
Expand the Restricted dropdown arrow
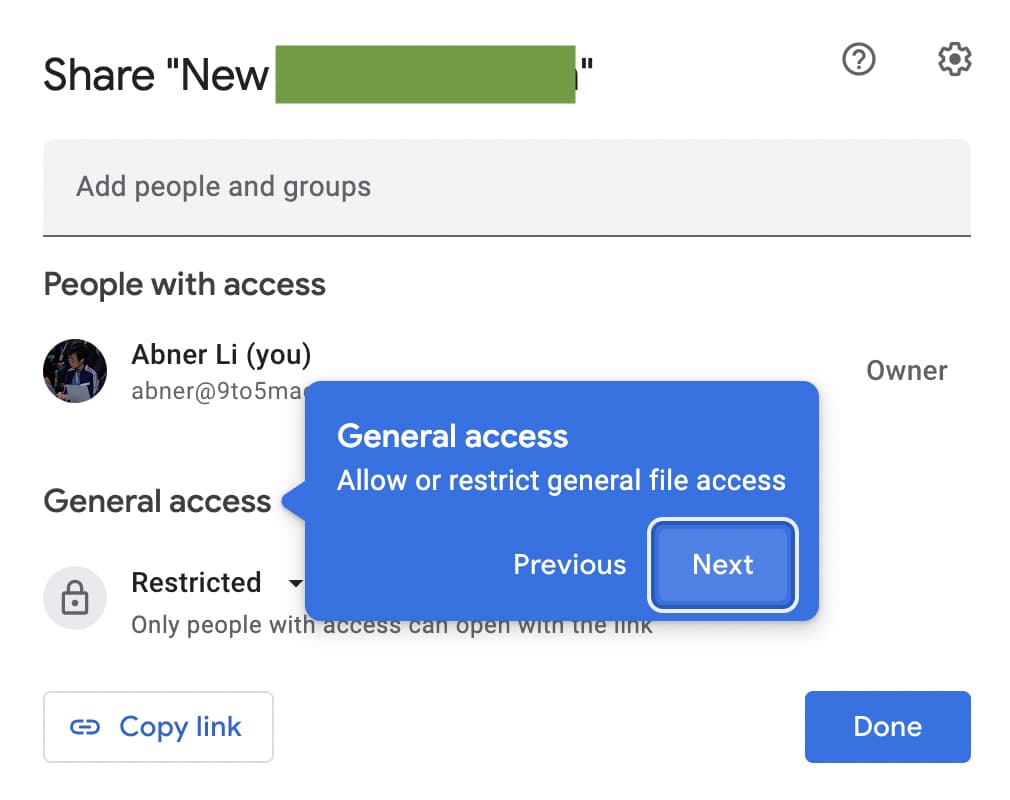295,583
